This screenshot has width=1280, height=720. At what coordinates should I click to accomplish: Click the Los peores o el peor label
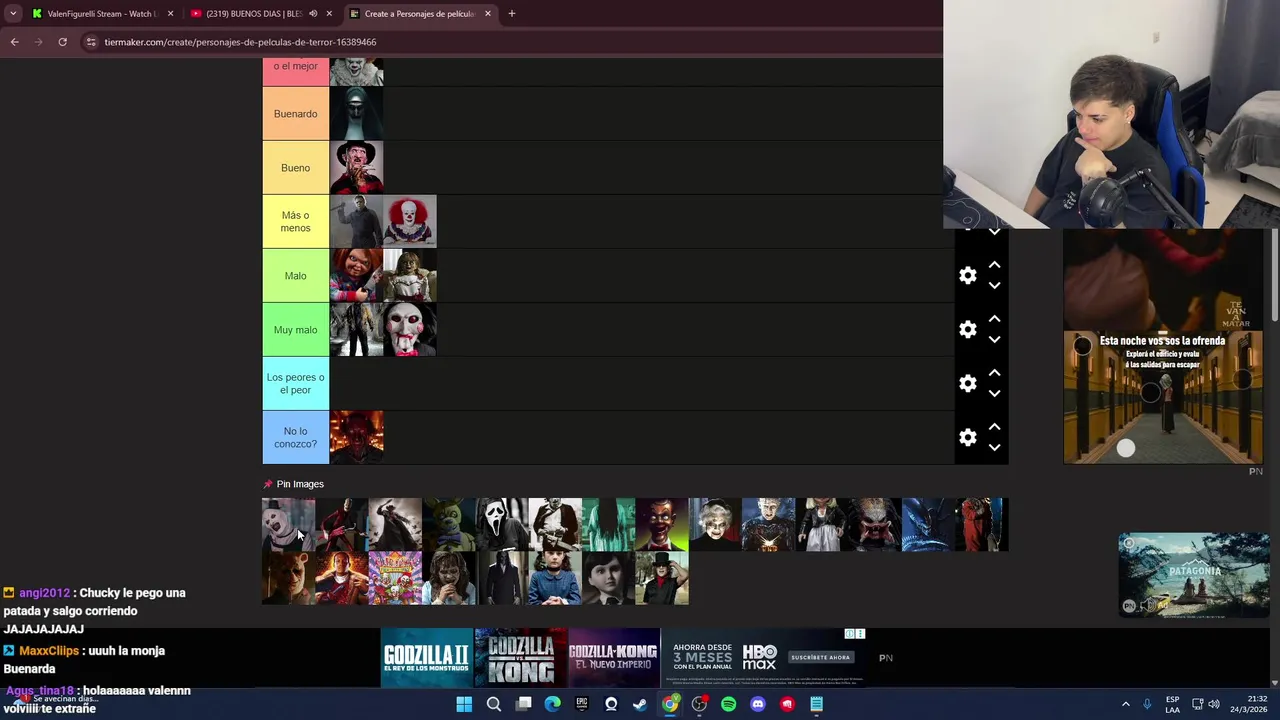tap(295, 383)
